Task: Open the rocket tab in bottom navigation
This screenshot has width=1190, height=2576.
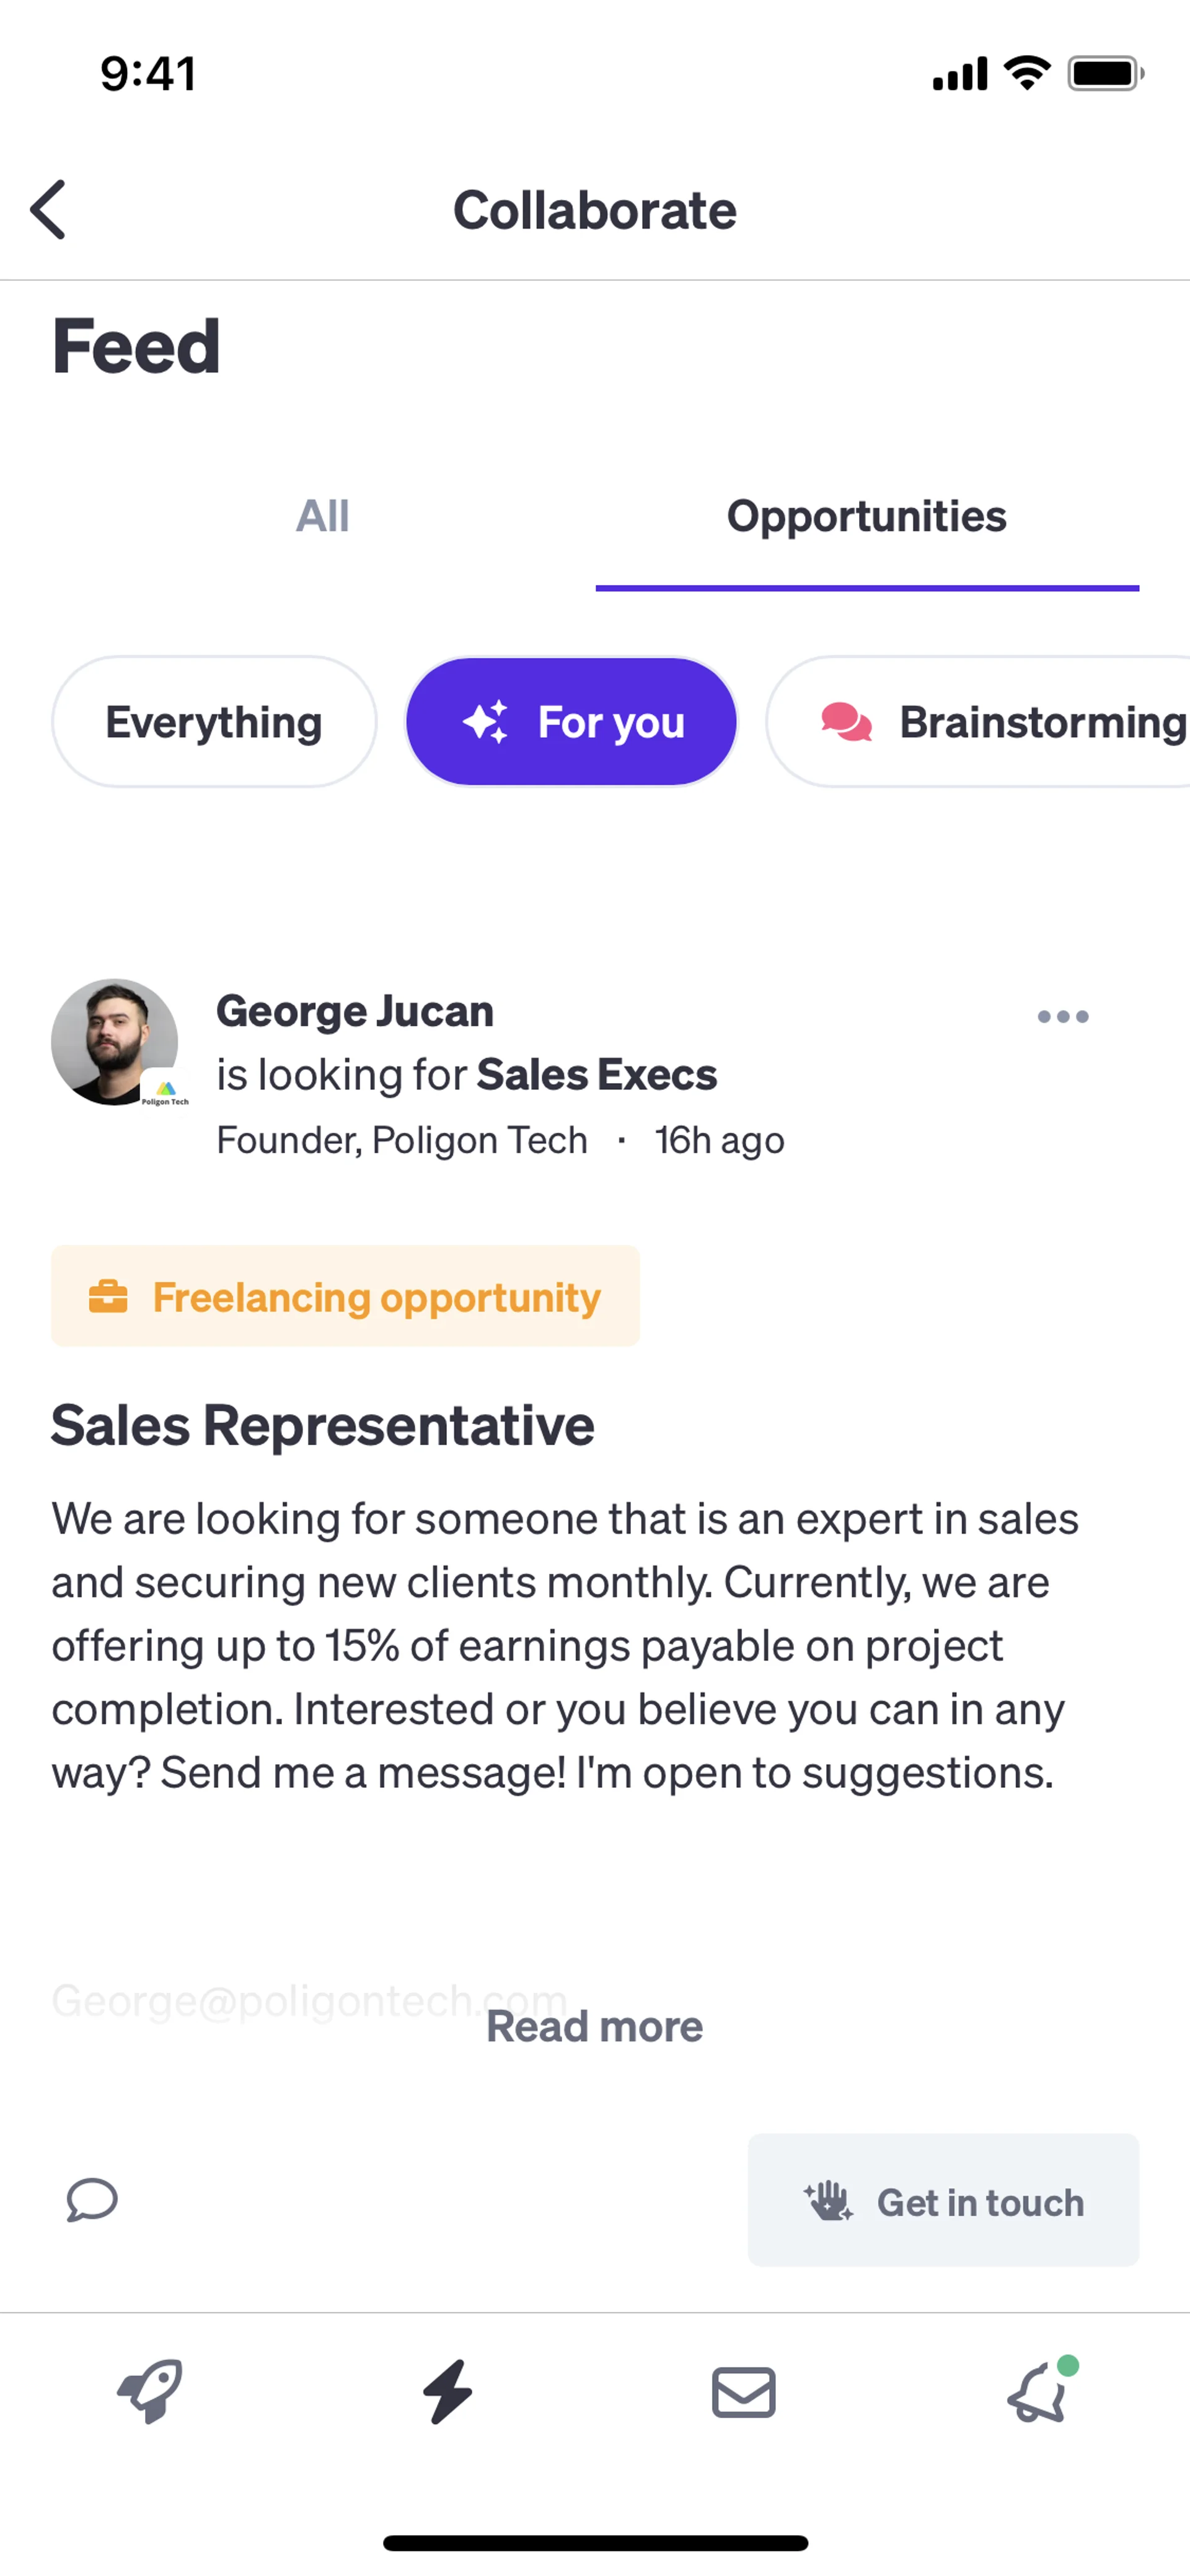Action: pos(150,2392)
